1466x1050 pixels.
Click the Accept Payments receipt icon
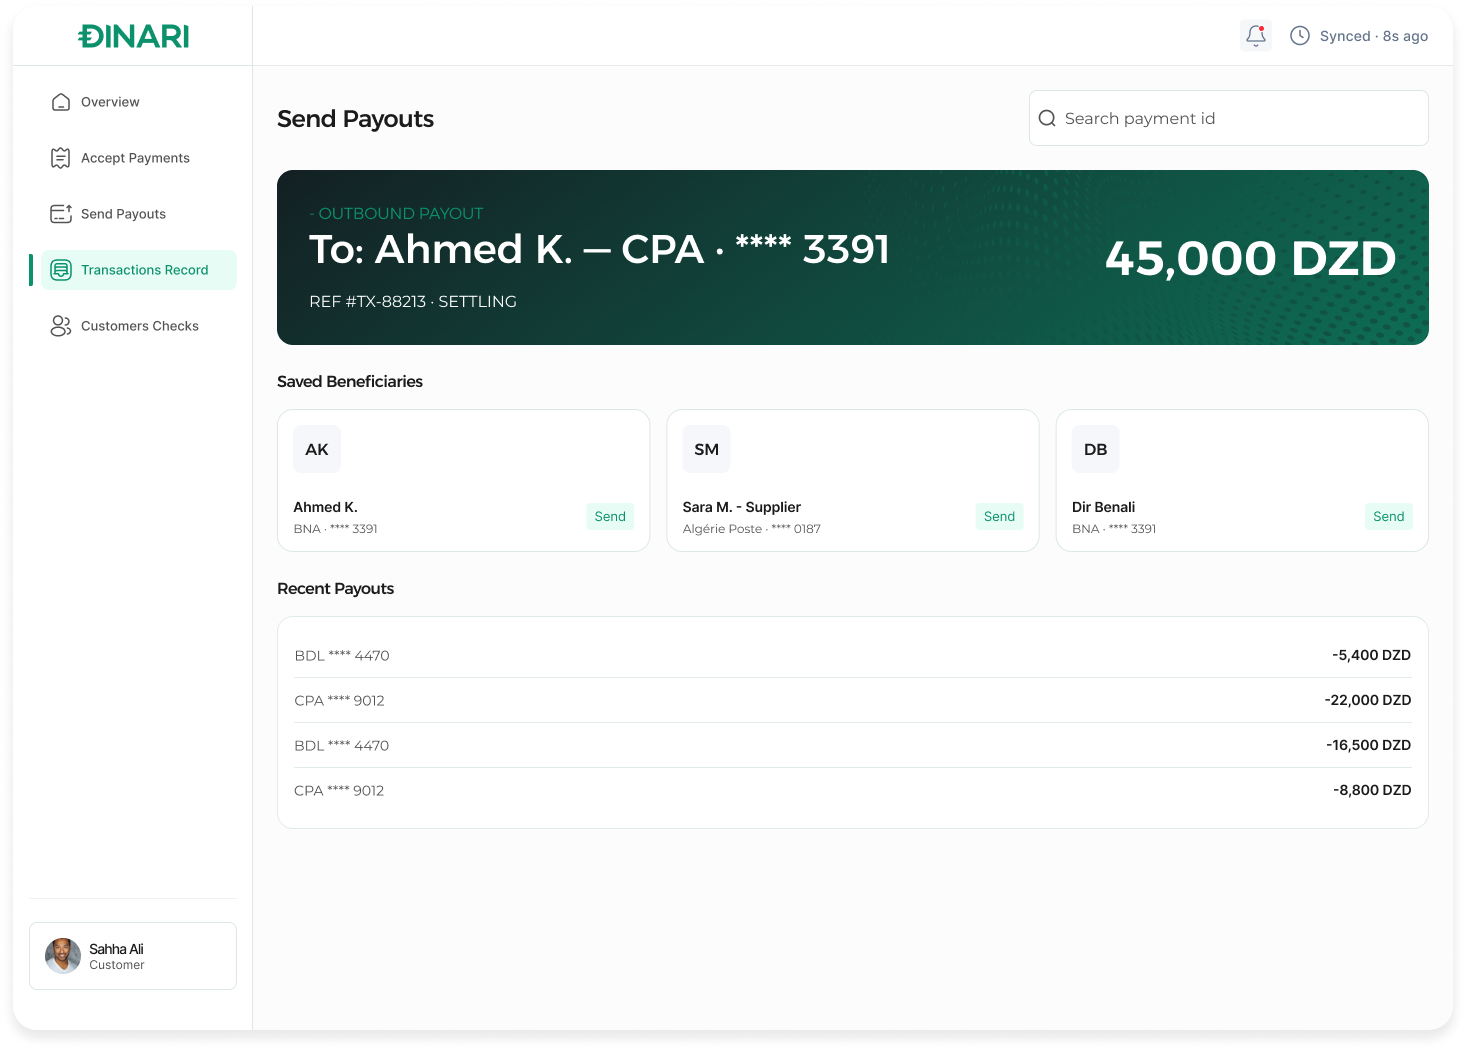(61, 158)
